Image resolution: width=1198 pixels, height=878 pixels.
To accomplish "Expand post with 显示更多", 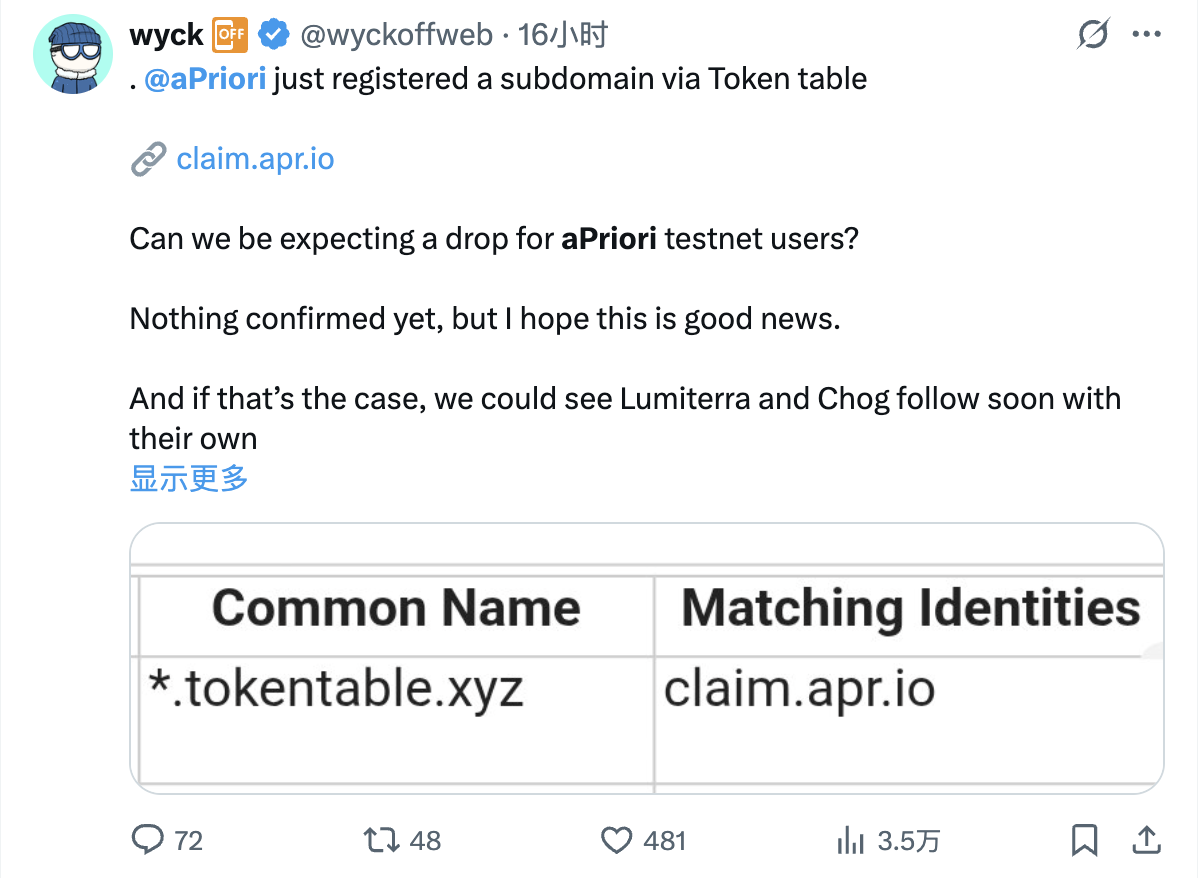I will point(189,479).
